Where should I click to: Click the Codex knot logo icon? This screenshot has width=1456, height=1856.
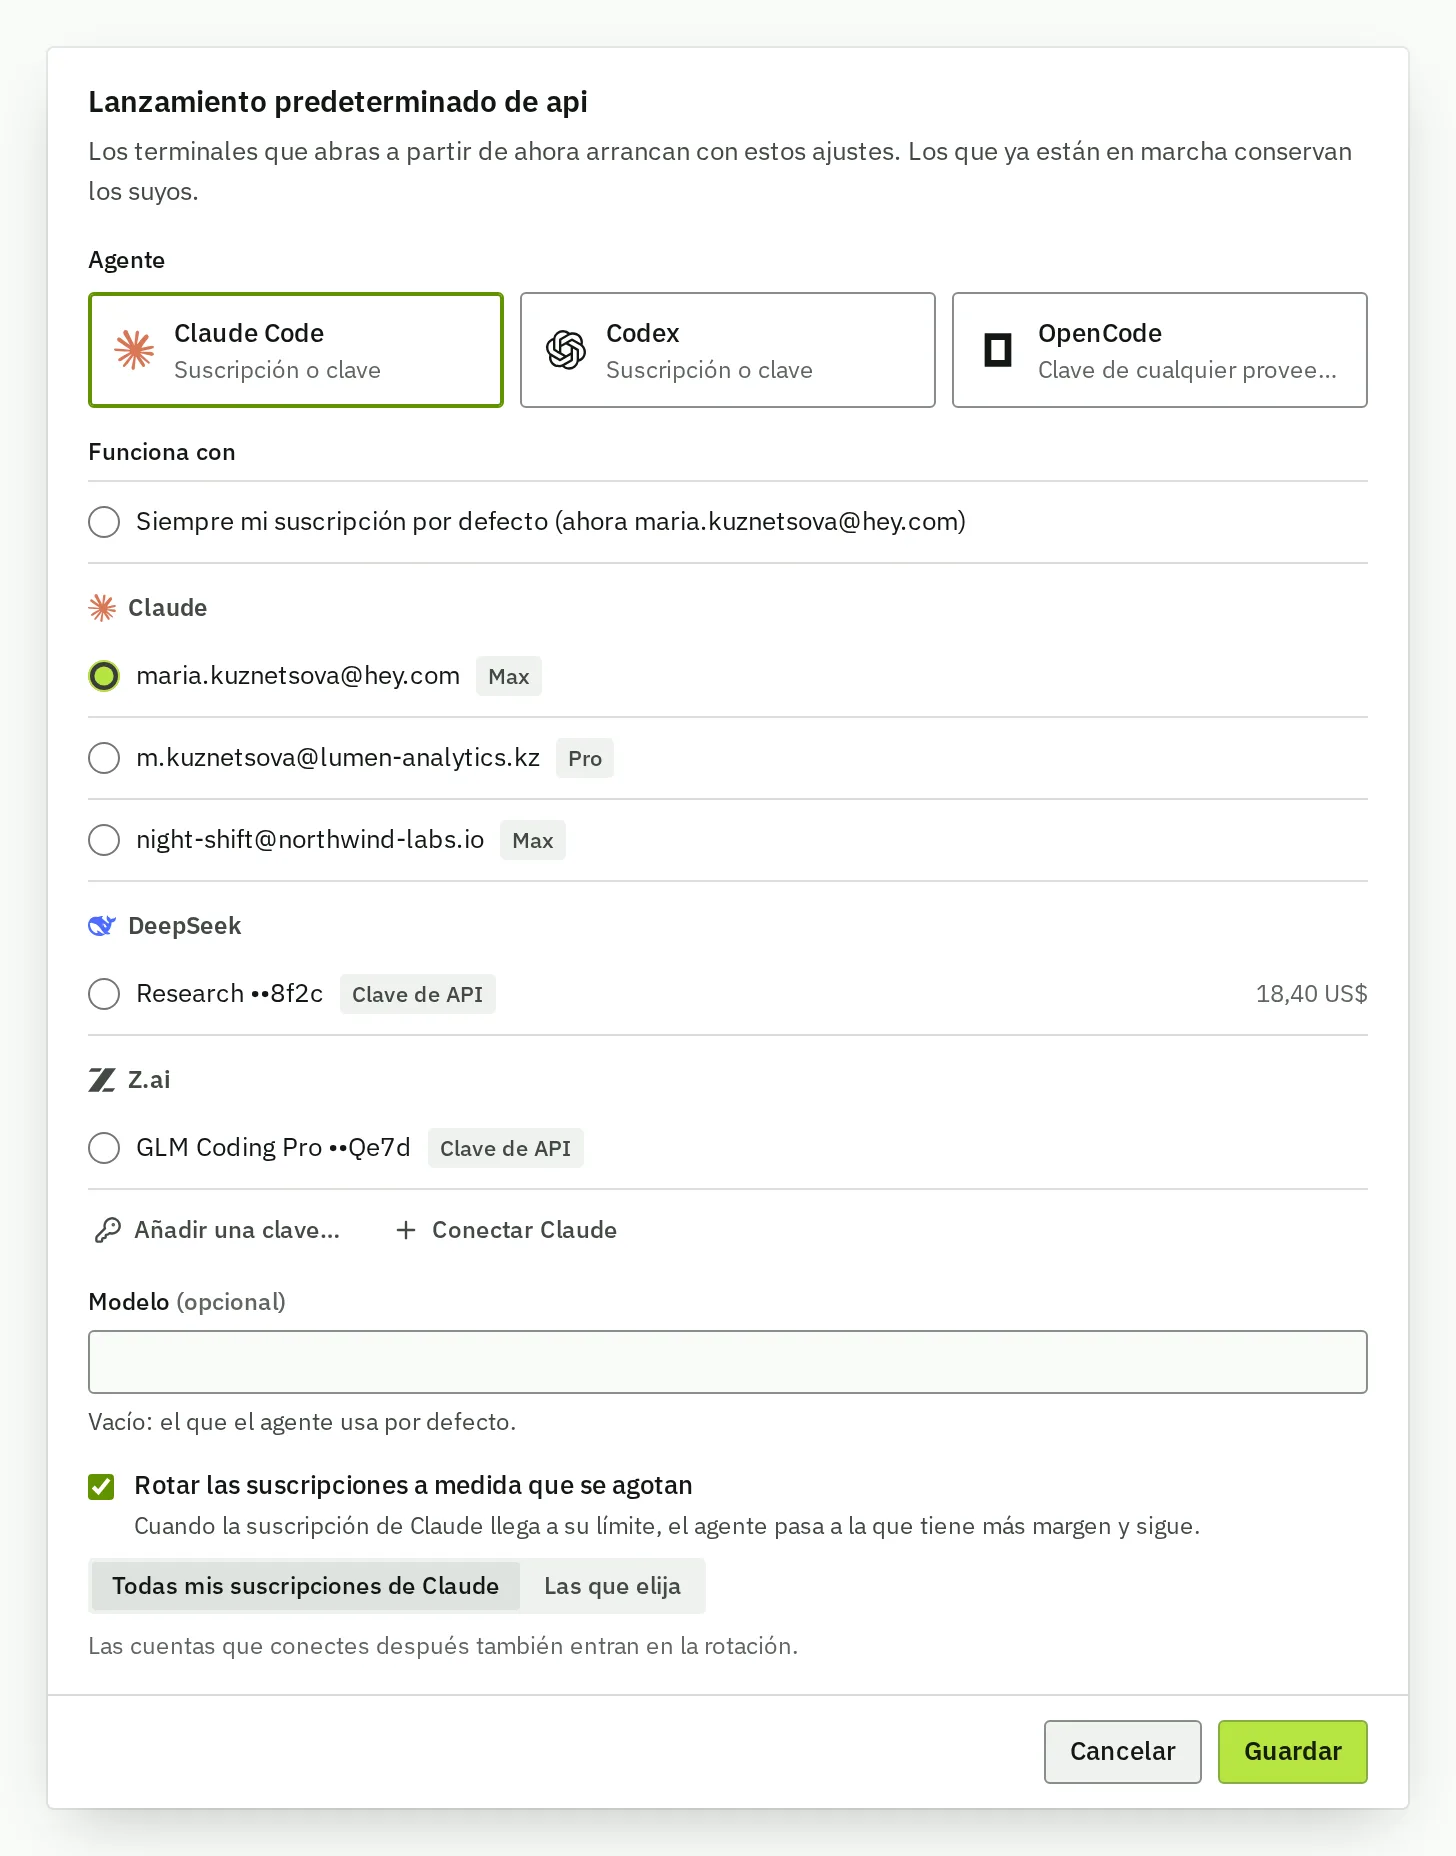click(x=566, y=350)
